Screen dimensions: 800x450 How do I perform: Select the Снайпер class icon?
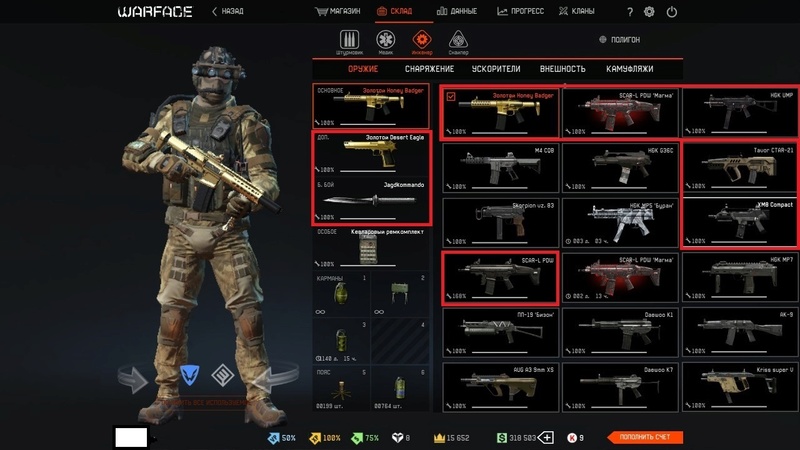click(458, 40)
